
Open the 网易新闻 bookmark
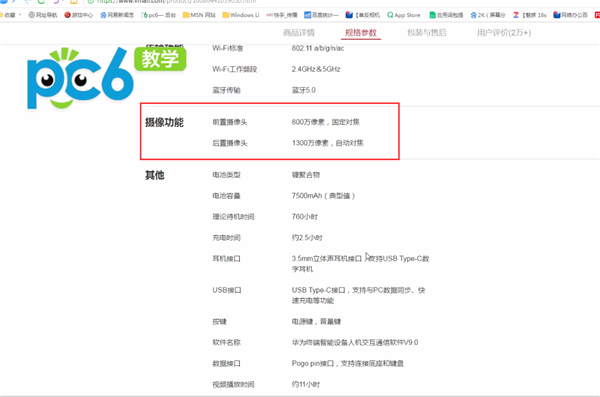click(x=117, y=15)
